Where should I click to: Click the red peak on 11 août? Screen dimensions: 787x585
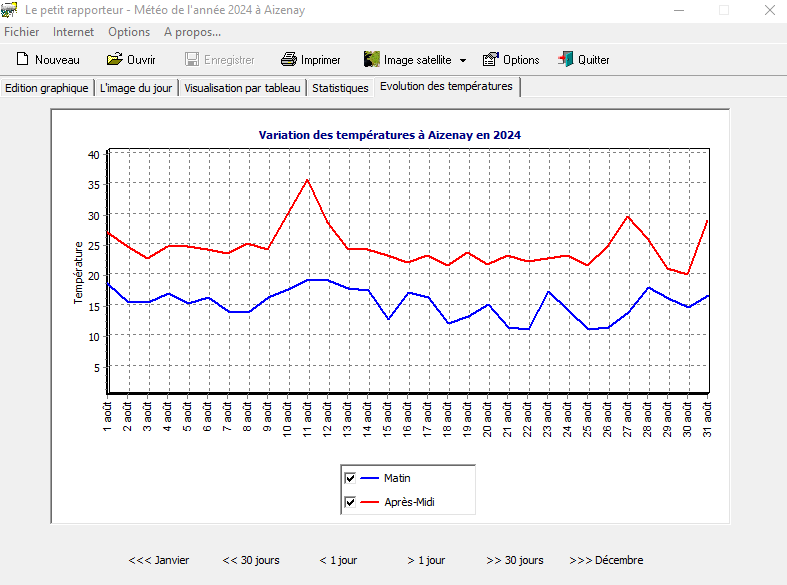[x=308, y=180]
